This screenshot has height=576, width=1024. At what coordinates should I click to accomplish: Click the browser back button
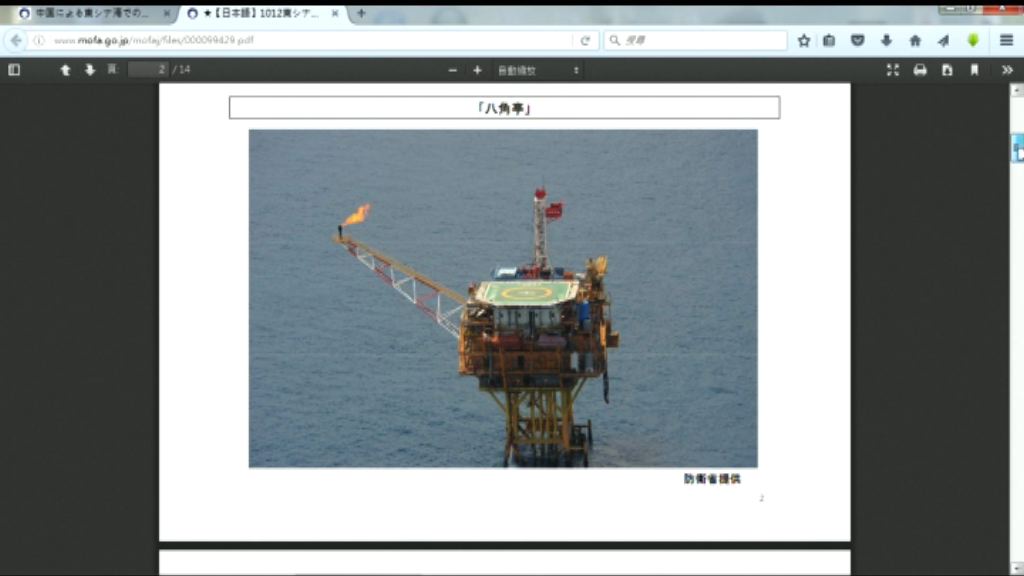tap(16, 40)
